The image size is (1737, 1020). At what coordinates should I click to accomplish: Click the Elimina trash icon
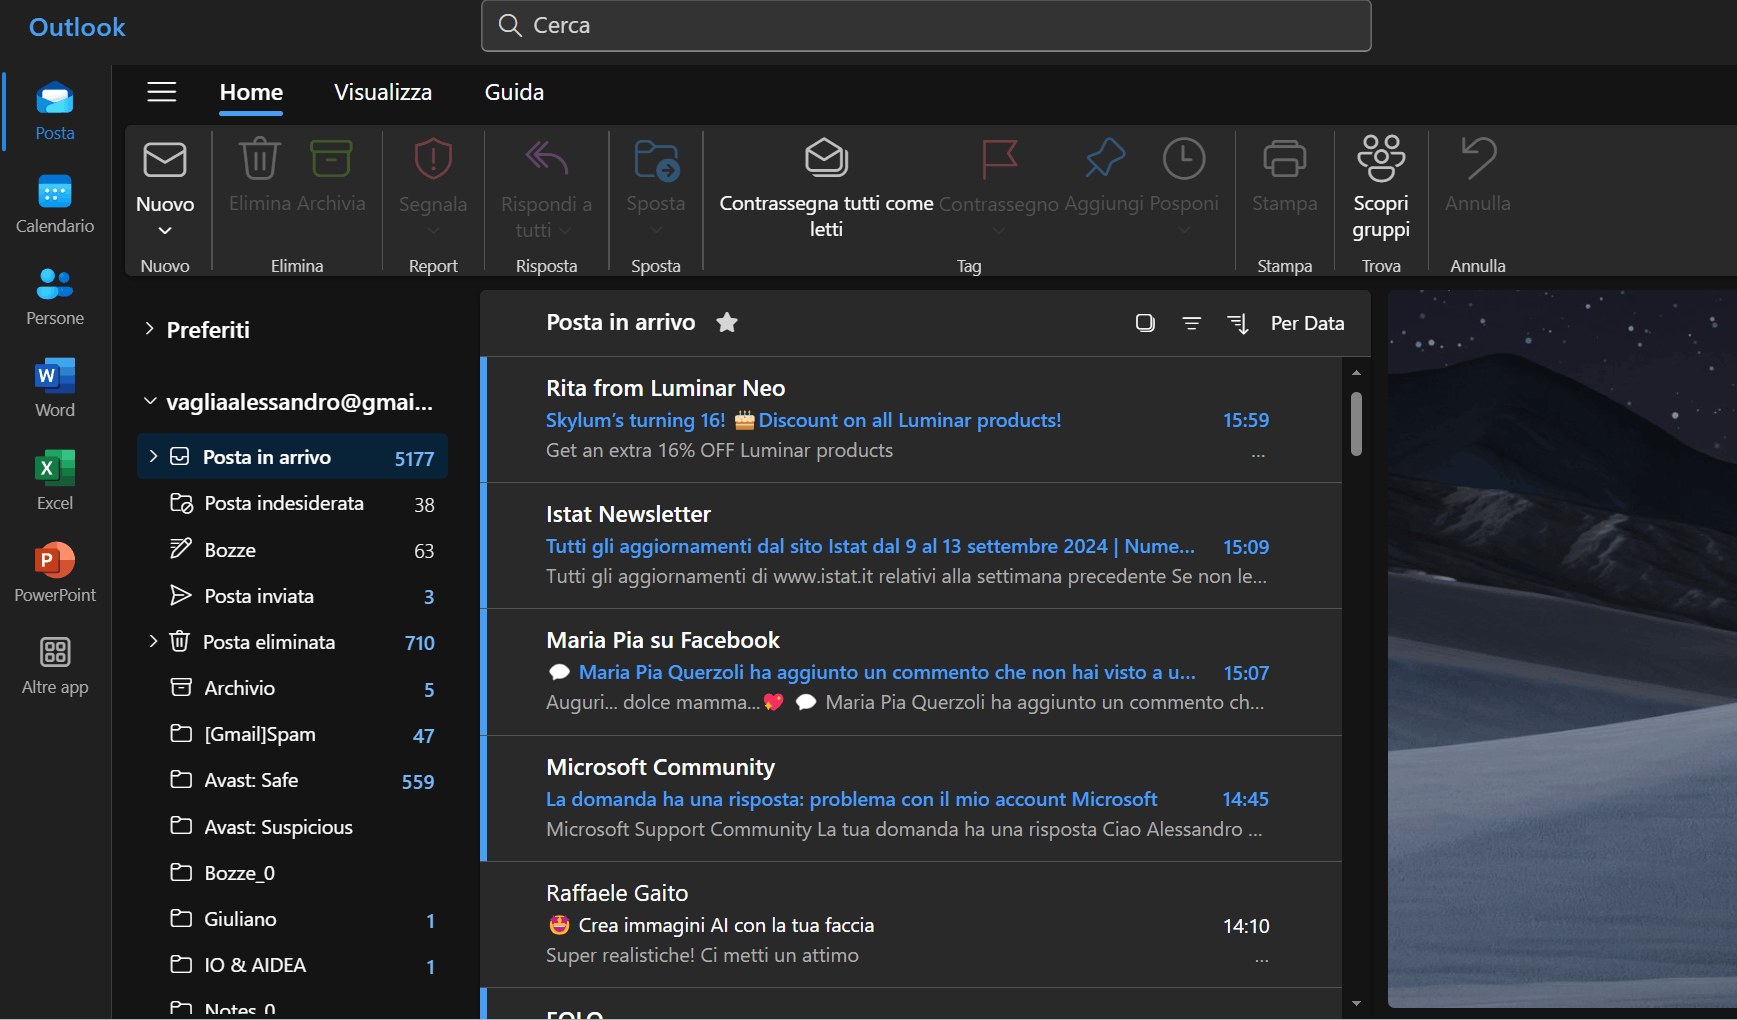260,158
